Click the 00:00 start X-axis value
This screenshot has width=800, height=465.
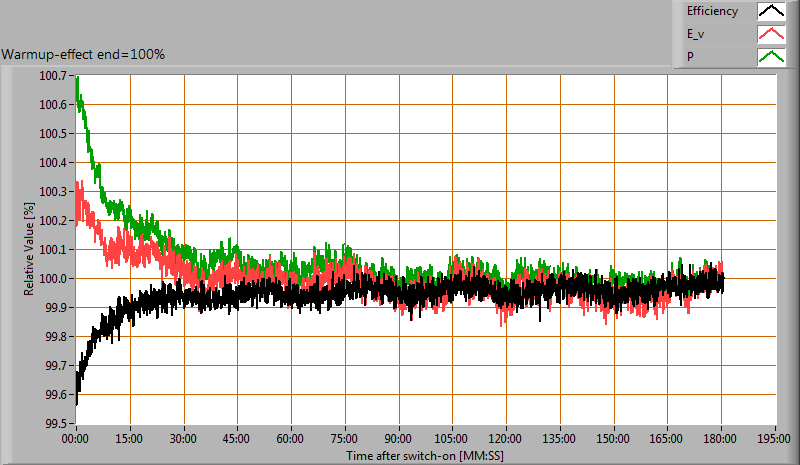pos(76,438)
